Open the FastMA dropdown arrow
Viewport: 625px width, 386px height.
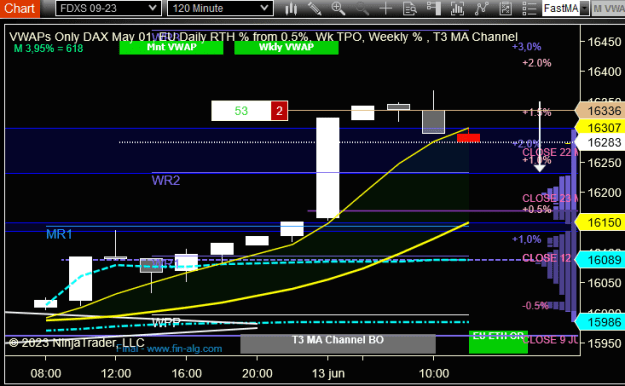(x=584, y=8)
